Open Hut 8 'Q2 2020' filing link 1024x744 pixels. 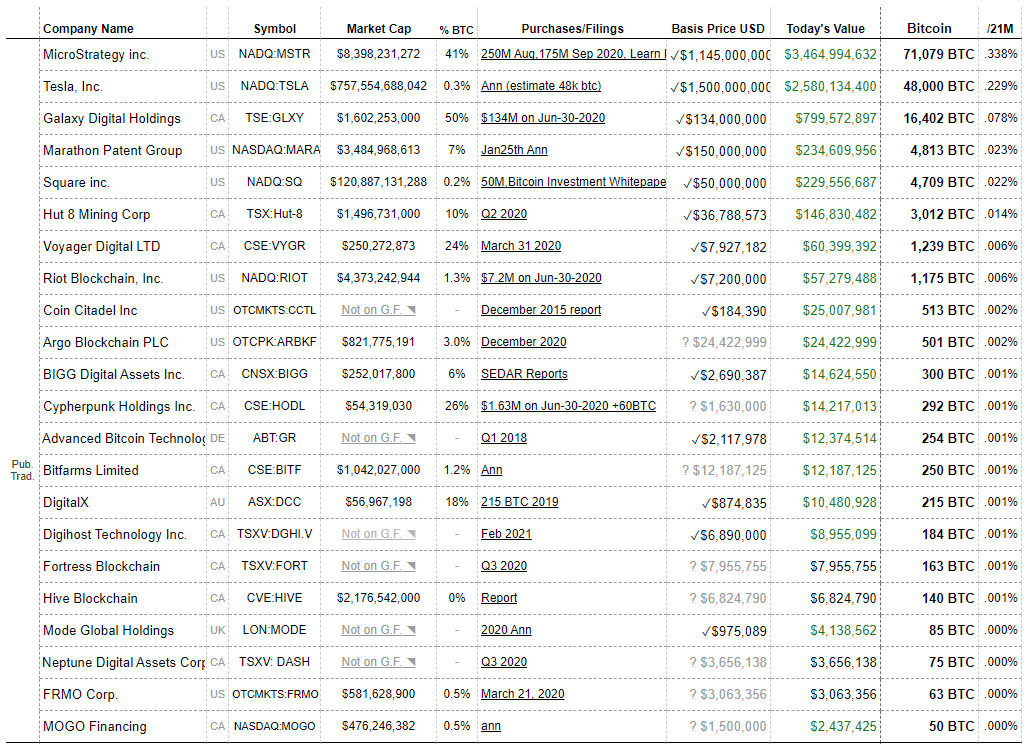tap(504, 214)
